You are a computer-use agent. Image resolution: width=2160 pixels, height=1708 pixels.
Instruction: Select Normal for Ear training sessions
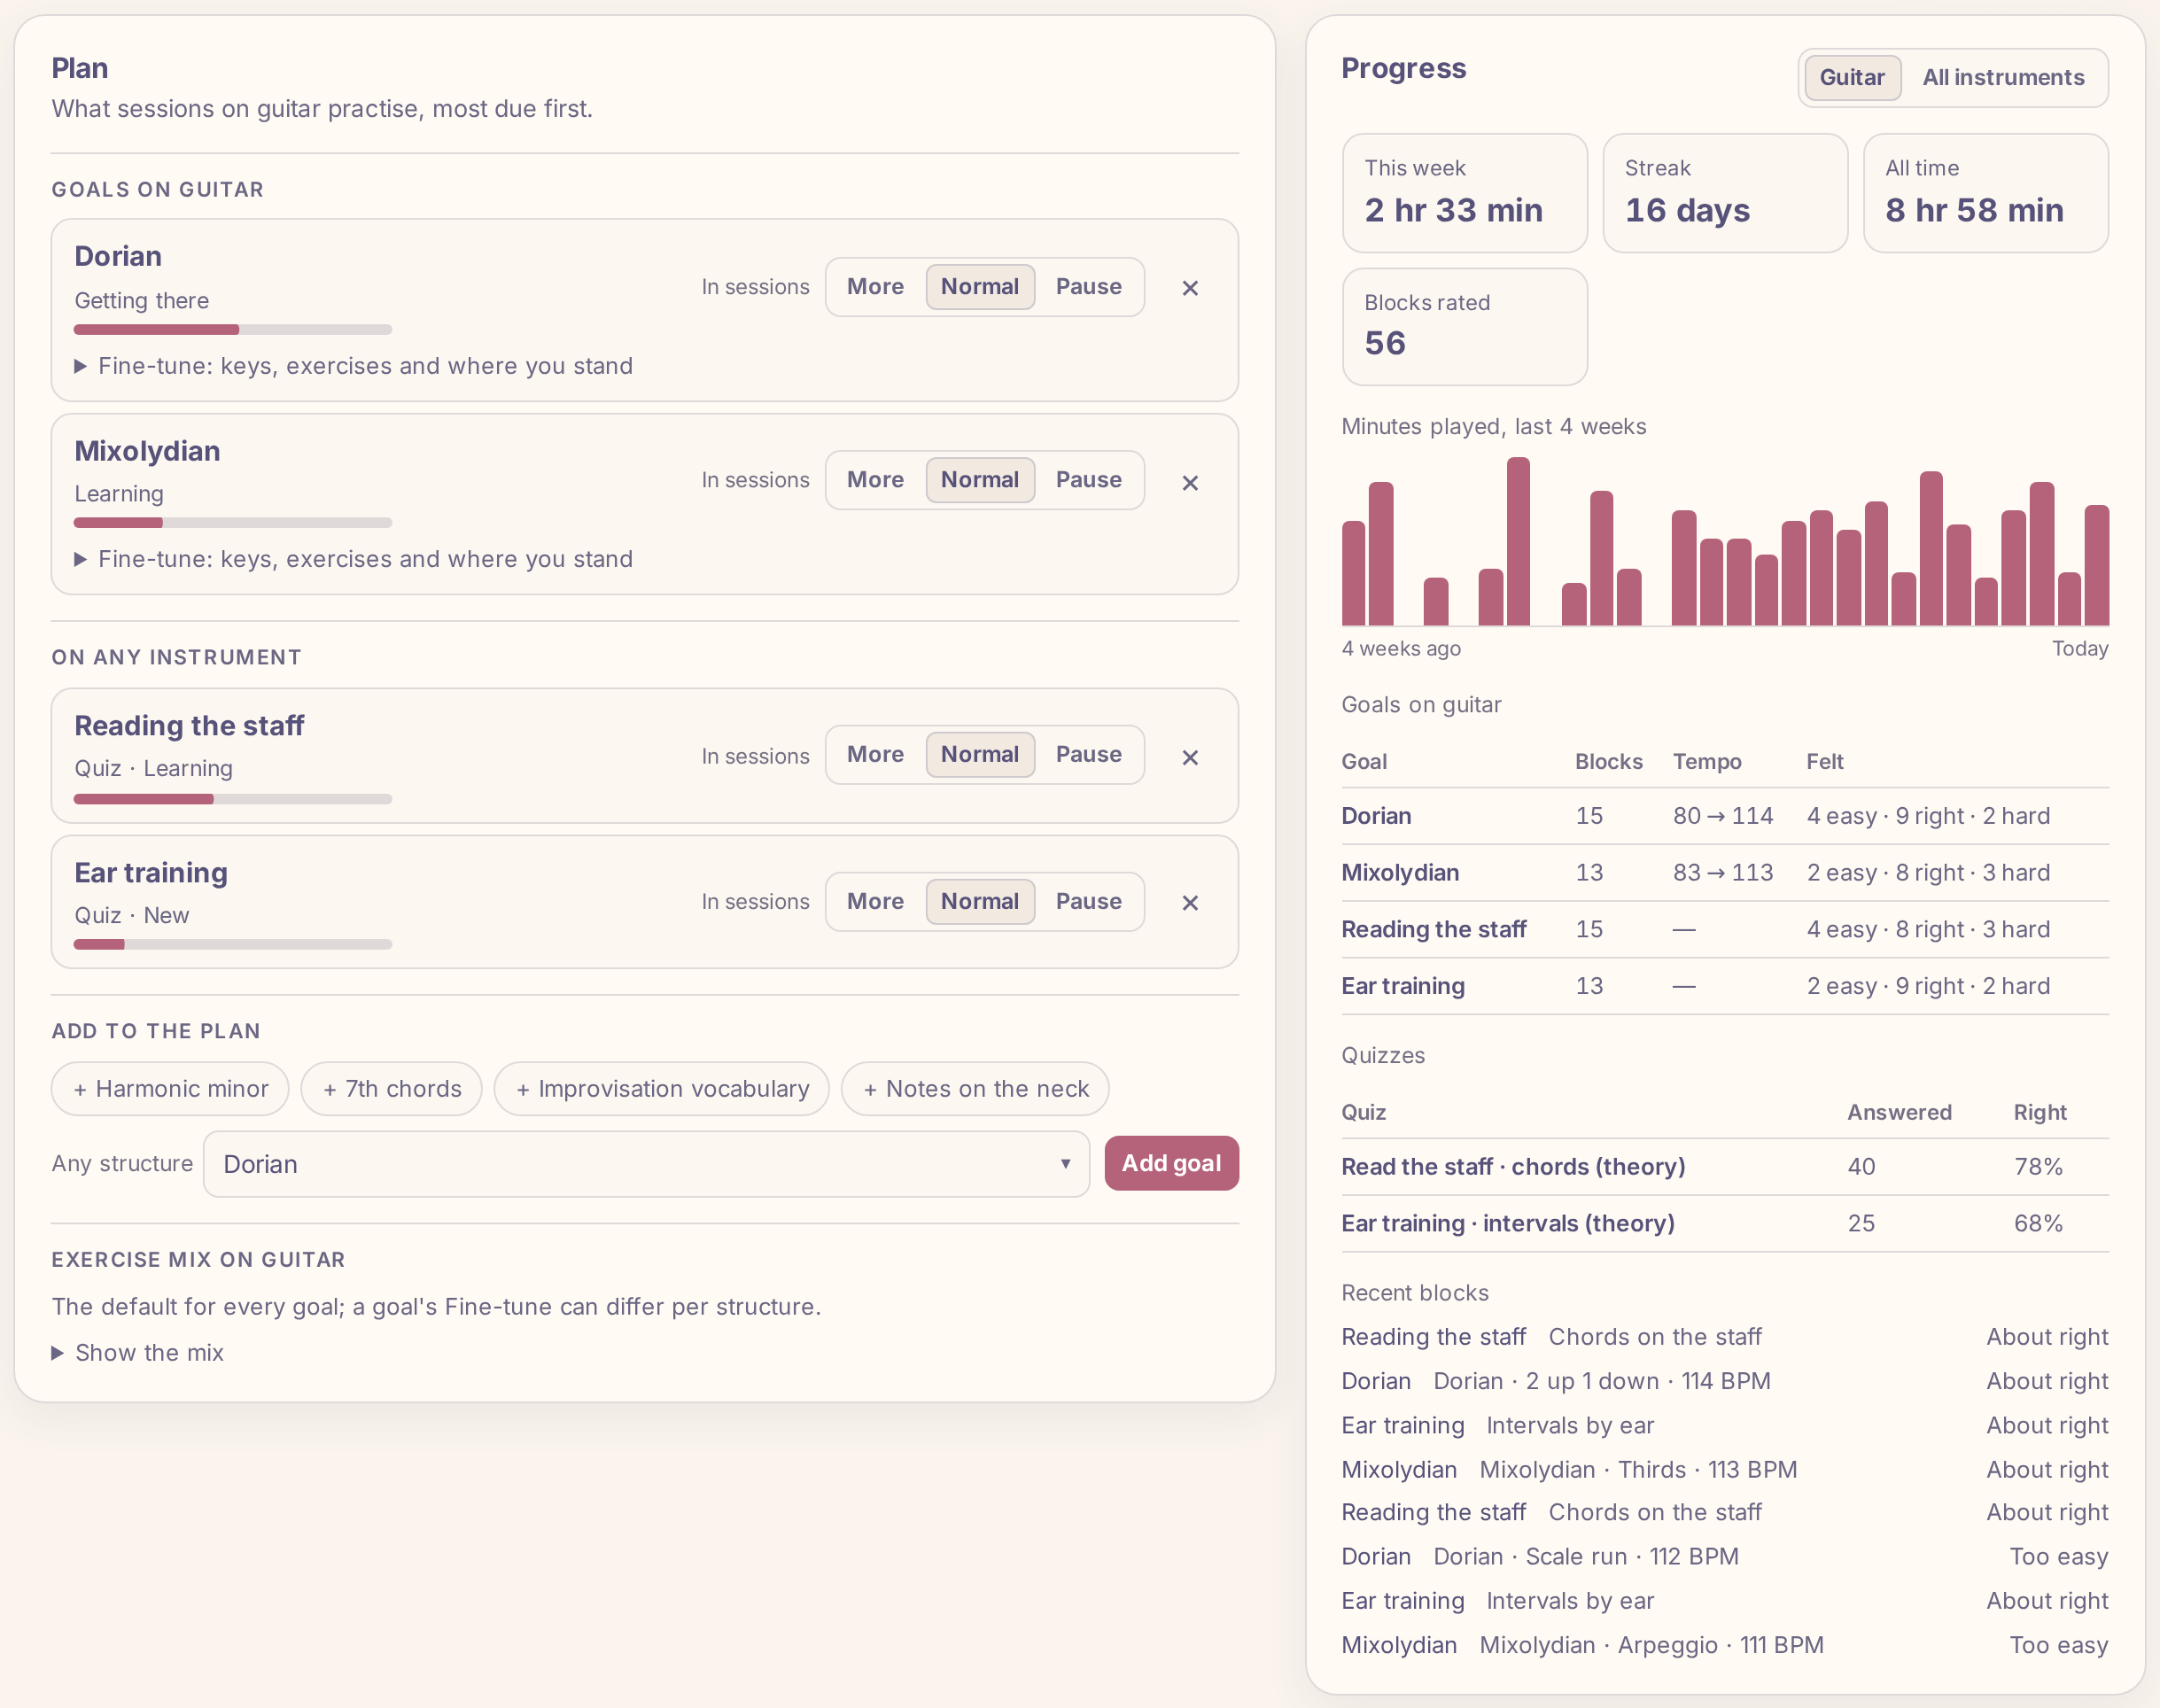click(980, 902)
